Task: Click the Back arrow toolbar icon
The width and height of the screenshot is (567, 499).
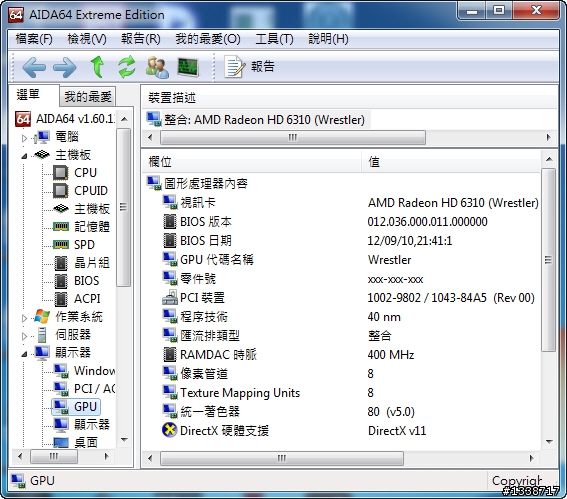Action: (x=34, y=67)
